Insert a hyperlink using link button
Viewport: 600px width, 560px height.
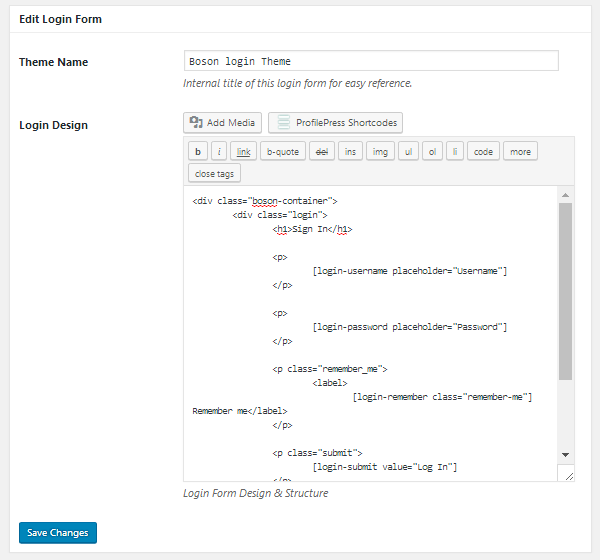point(243,151)
